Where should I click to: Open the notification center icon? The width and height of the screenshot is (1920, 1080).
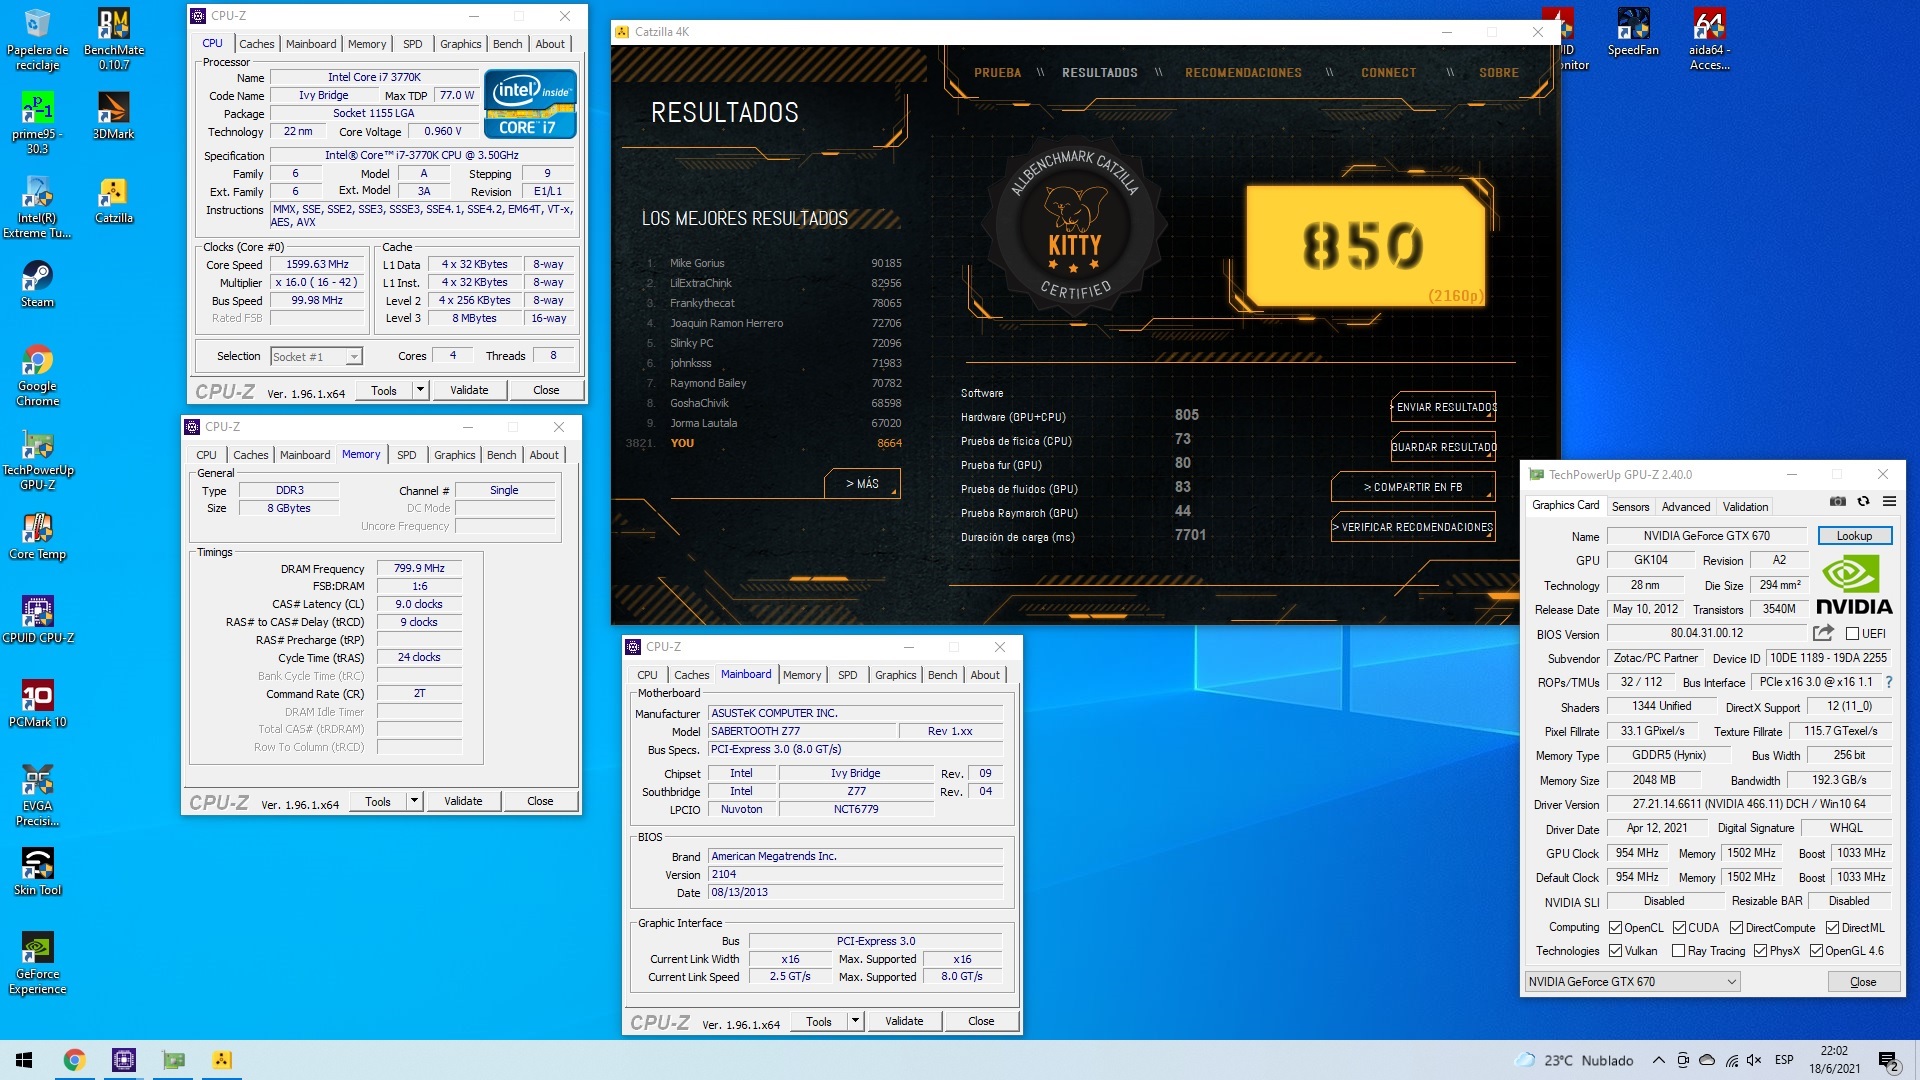(1888, 1061)
